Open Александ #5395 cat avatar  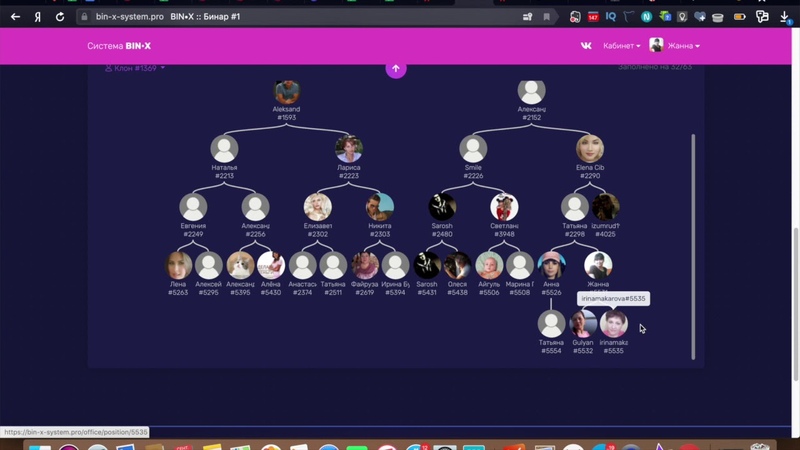(240, 265)
